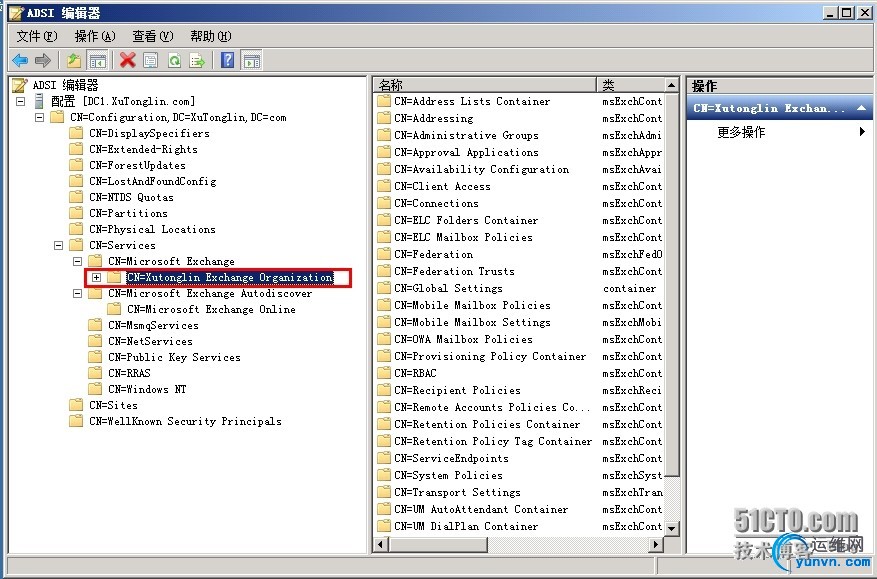Open the 文件(F) menu

point(37,36)
